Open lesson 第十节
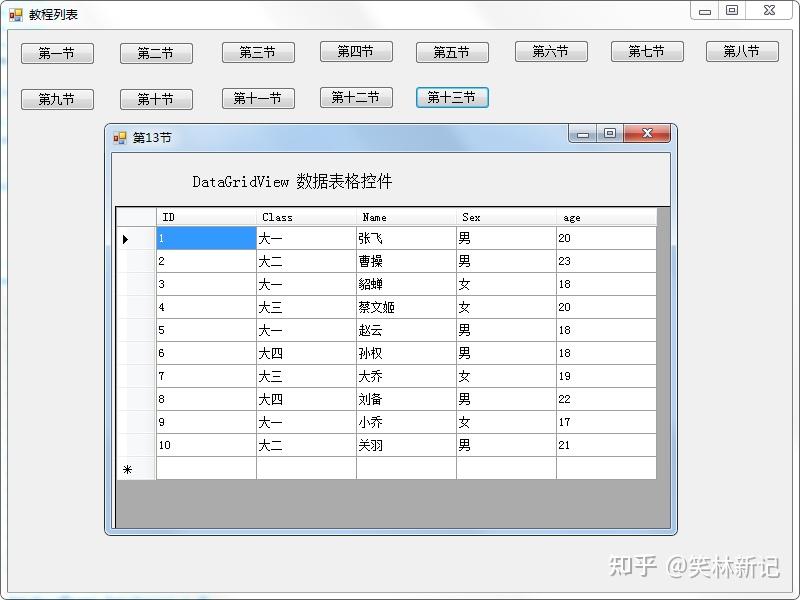The height and width of the screenshot is (600, 800). [x=156, y=98]
